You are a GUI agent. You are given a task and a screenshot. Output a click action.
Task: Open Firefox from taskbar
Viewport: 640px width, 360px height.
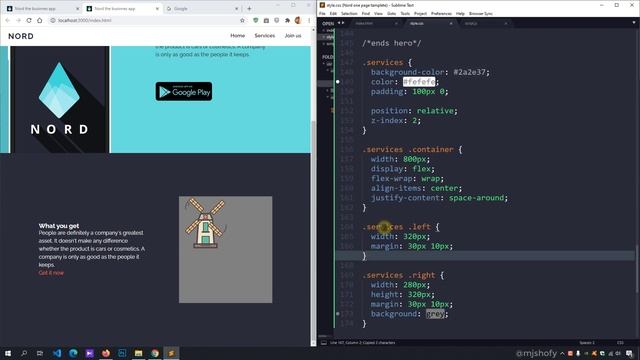(106, 353)
